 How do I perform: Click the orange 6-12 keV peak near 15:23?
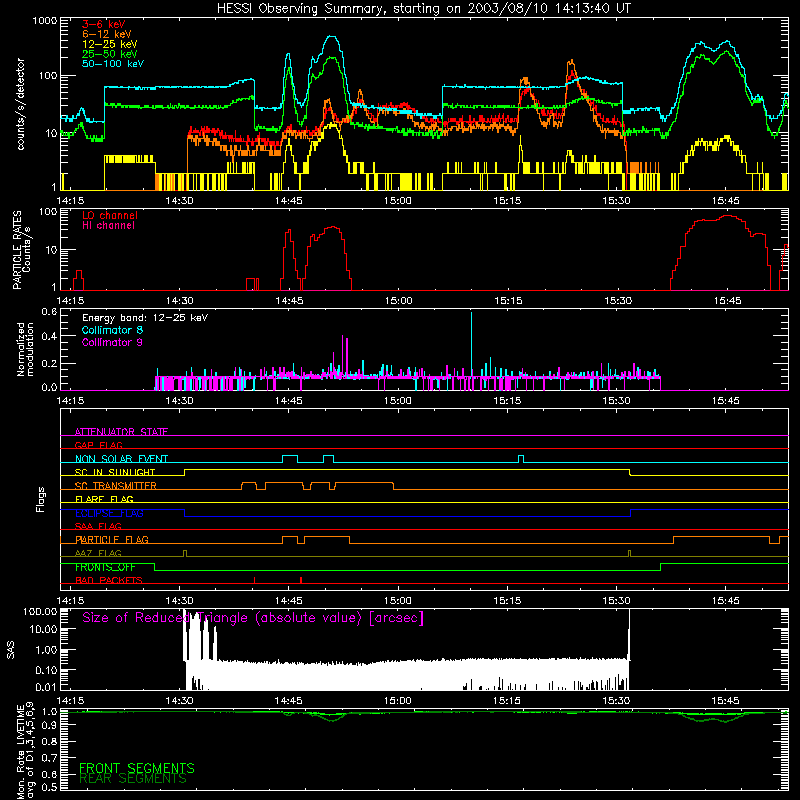tap(570, 61)
